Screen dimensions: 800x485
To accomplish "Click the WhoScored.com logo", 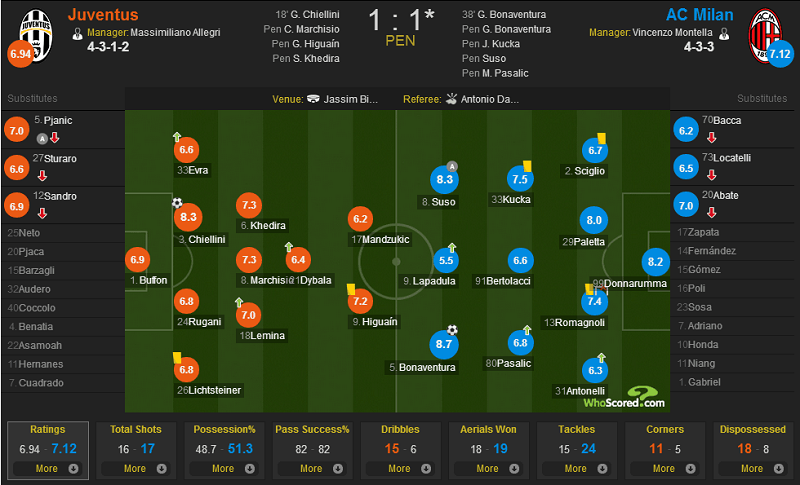I will point(625,397).
